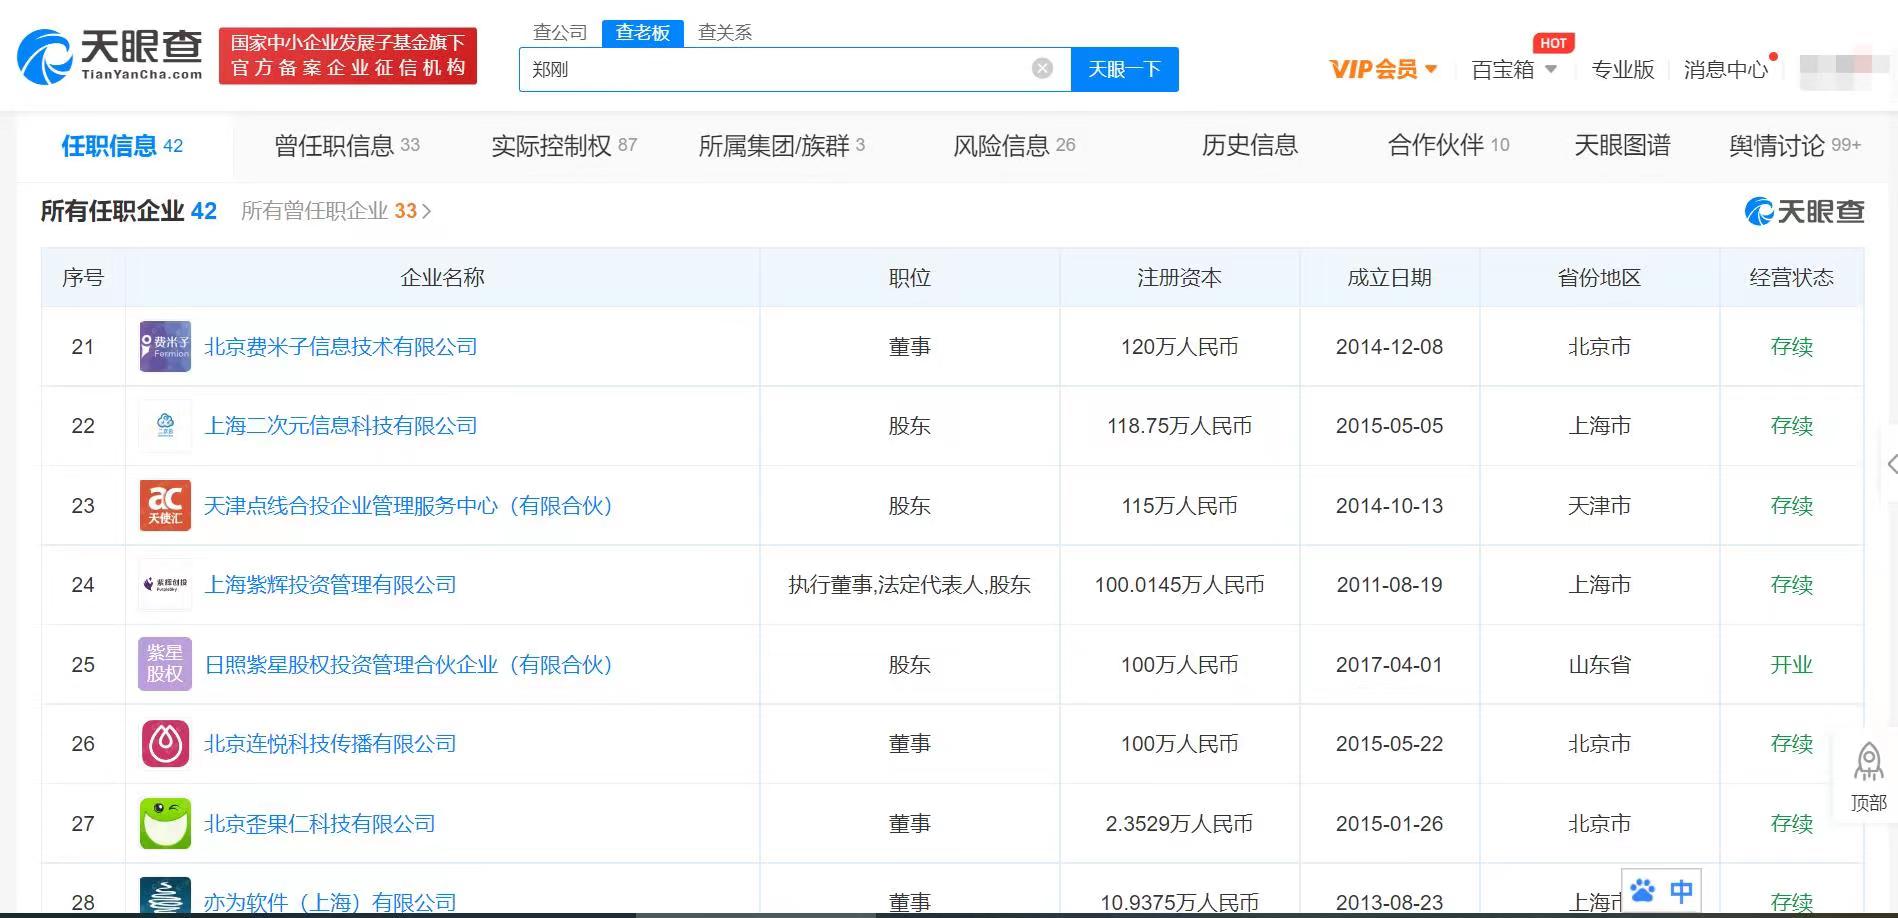Open the 实际控制权 87 tab
Image resolution: width=1898 pixels, height=918 pixels.
click(564, 146)
